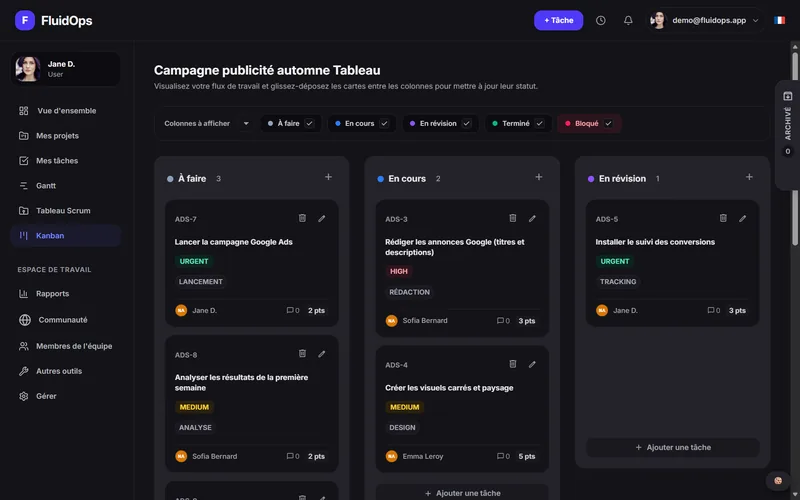Open Communauté section
800x500 pixels.
(65, 320)
